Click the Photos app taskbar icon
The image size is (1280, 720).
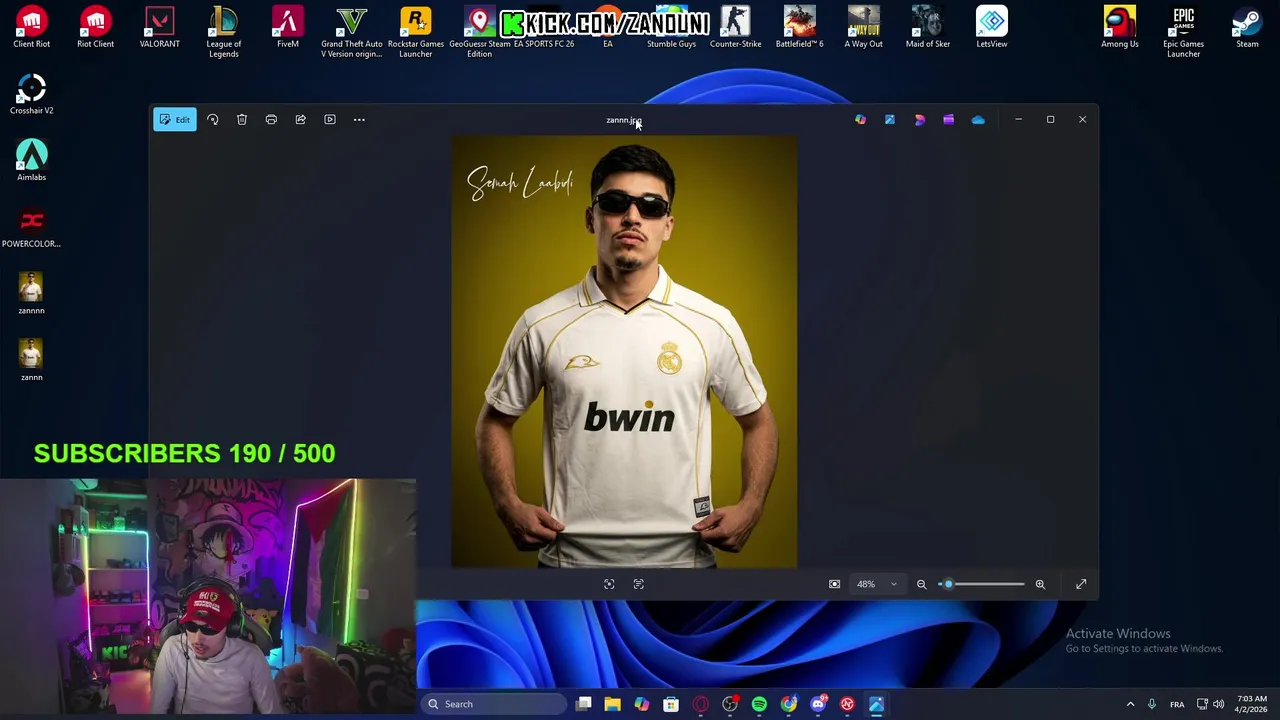[876, 704]
